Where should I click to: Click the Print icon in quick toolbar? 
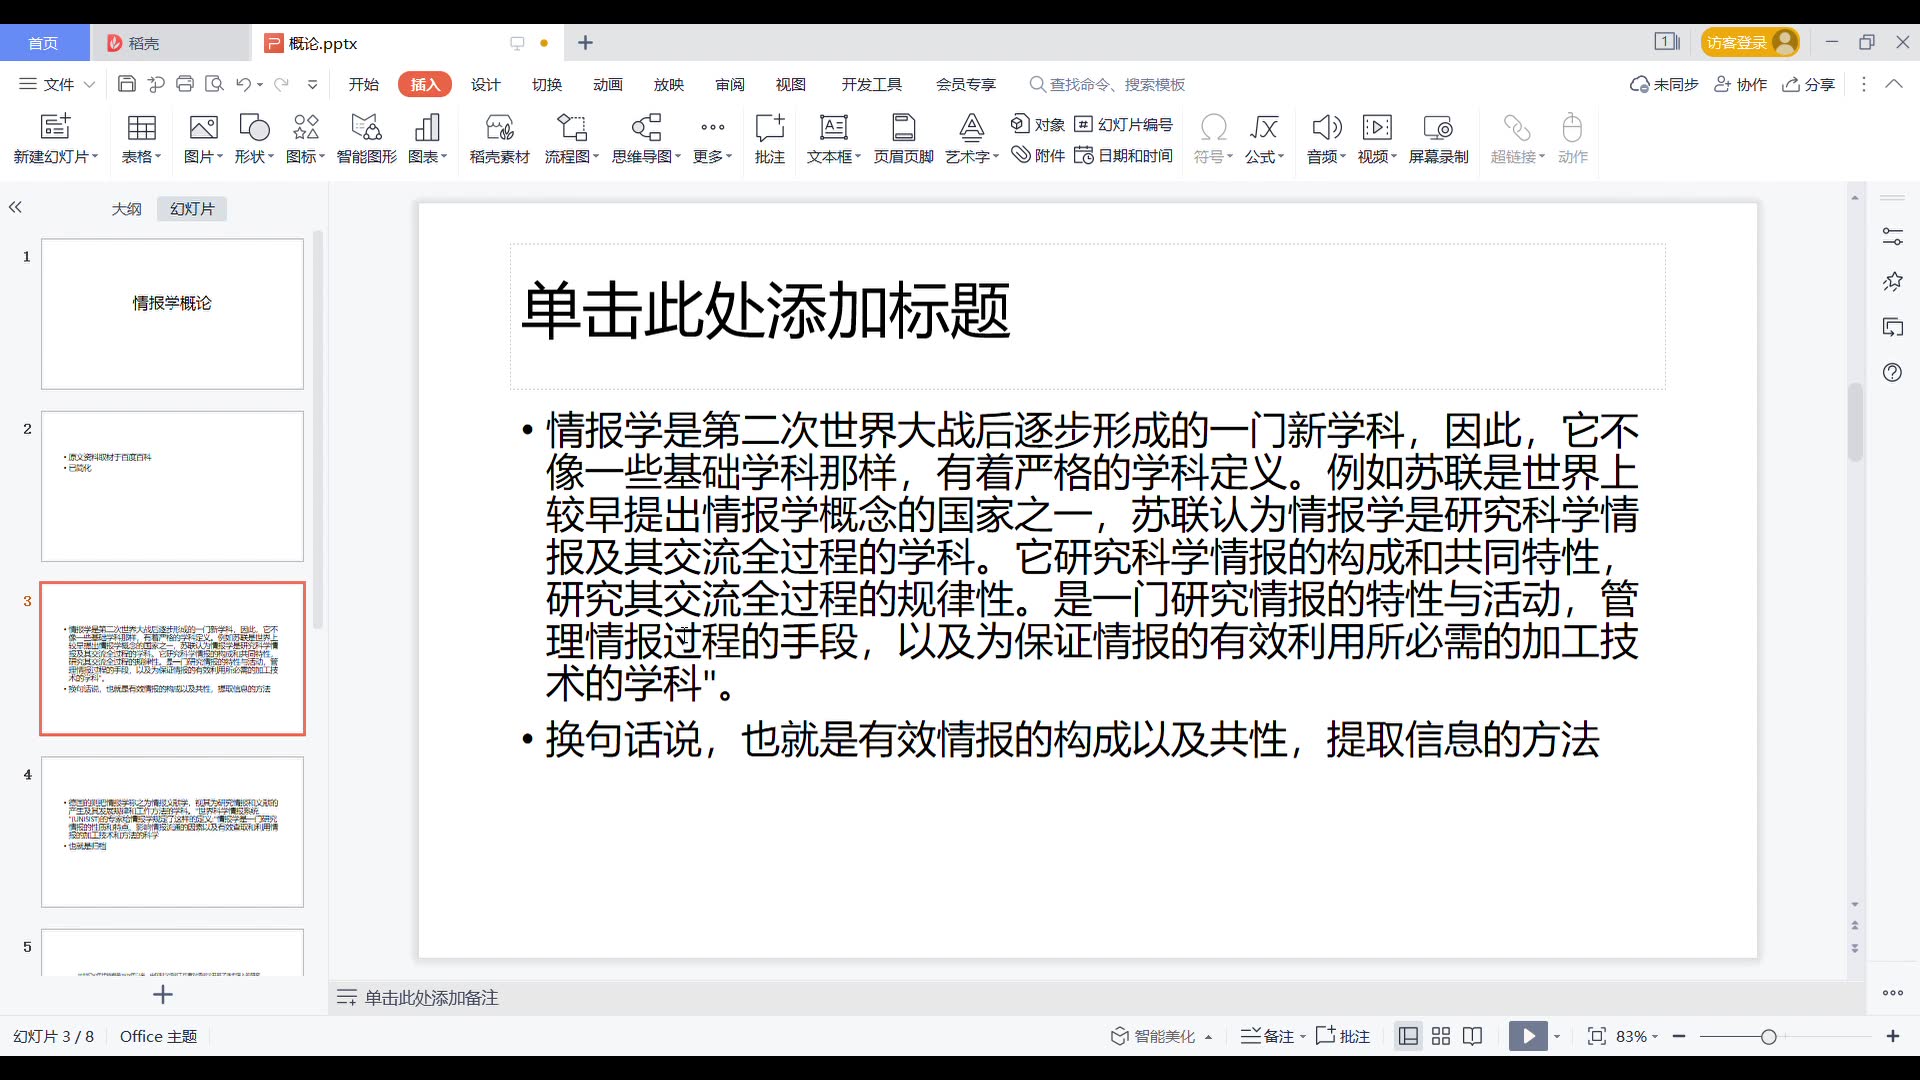tap(184, 84)
